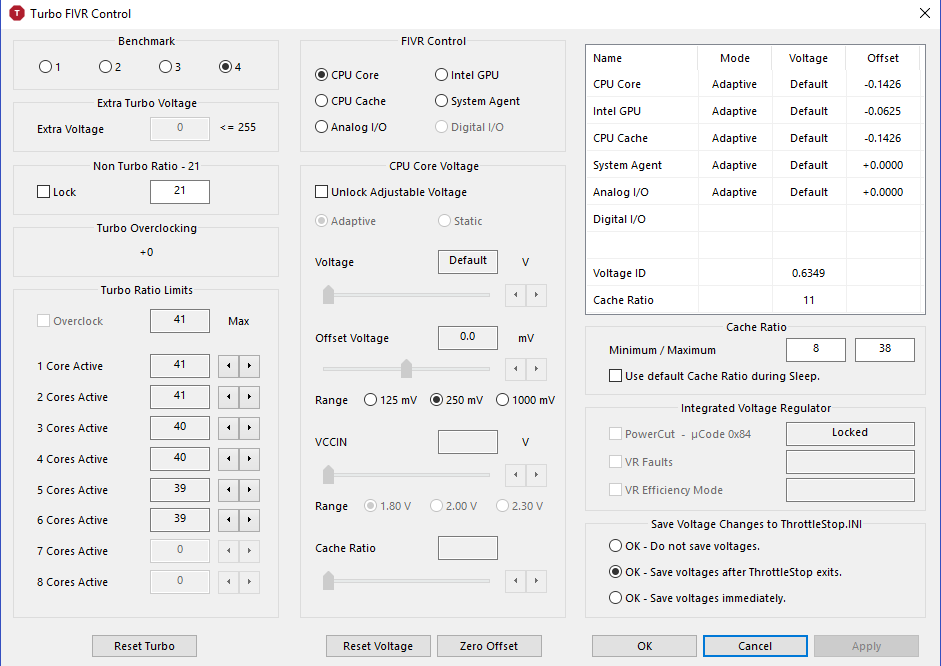
Task: Click the Zero Offset button
Action: click(x=489, y=646)
